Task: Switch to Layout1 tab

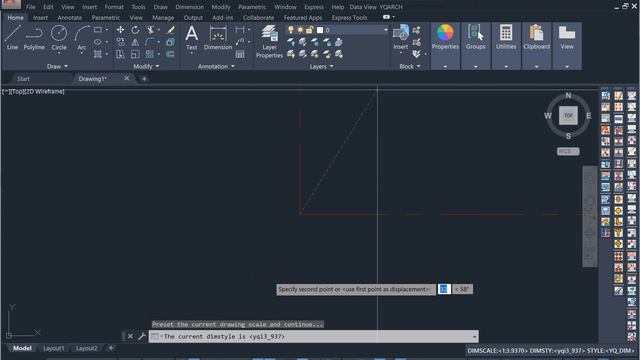Action: [53, 348]
